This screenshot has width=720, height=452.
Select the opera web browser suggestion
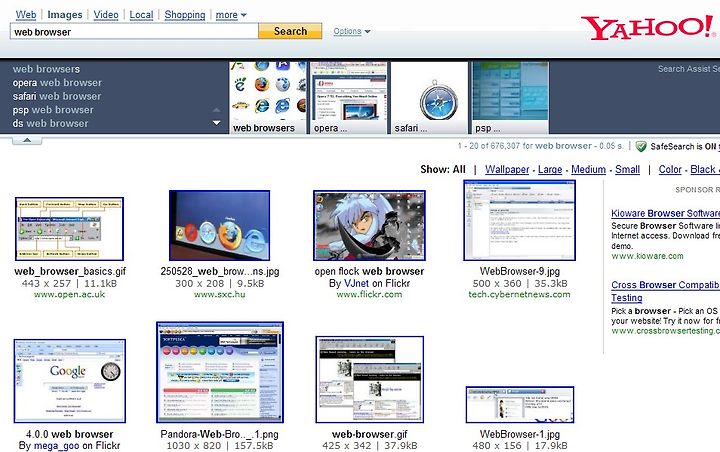pos(57,83)
